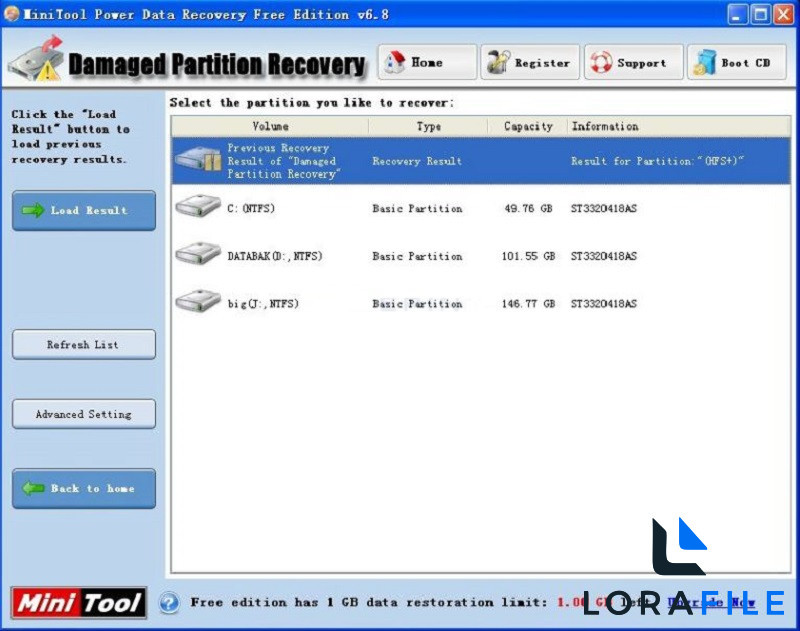Click the Home toolbar button
The image size is (800, 631).
[428, 62]
